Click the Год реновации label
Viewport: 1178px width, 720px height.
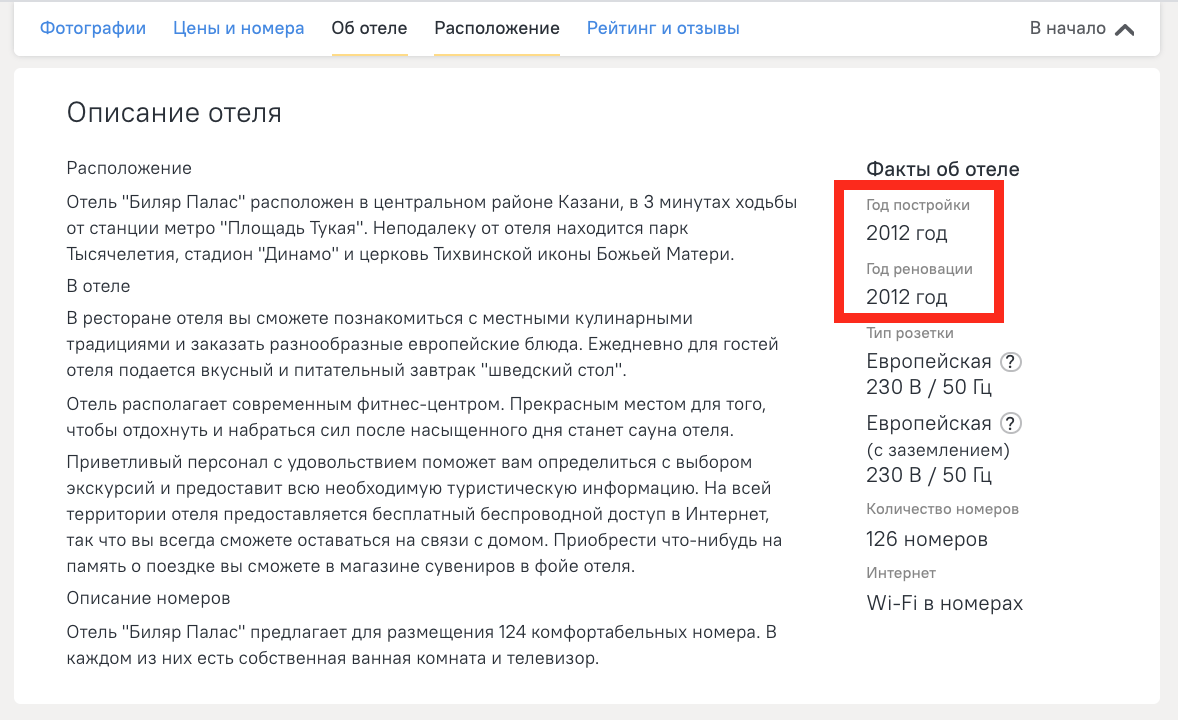919,268
